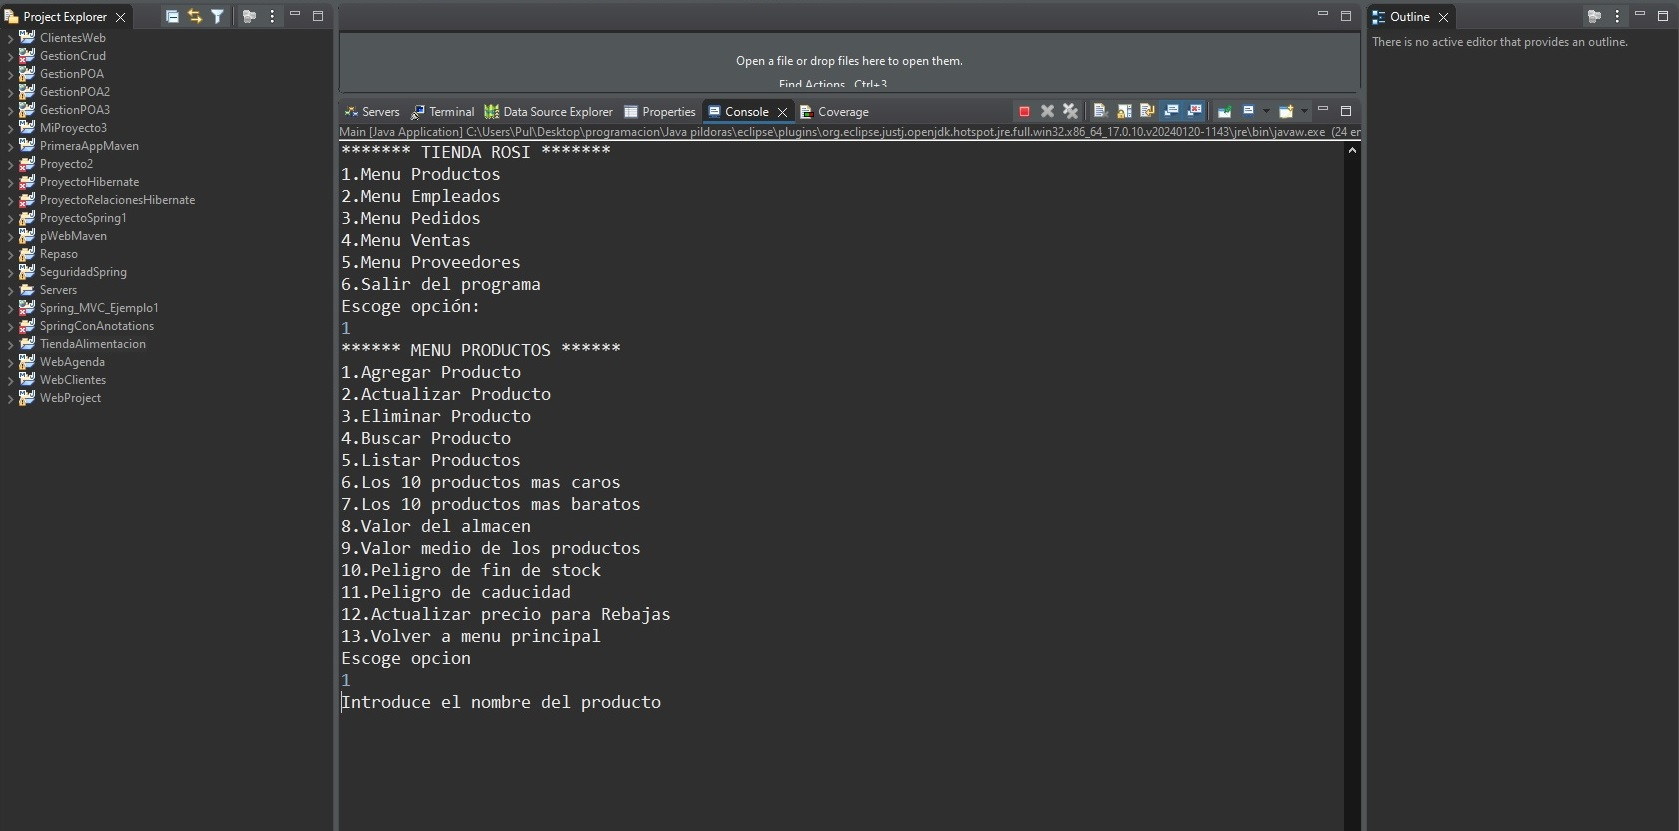Pin the Console with the pin icon

click(1224, 112)
